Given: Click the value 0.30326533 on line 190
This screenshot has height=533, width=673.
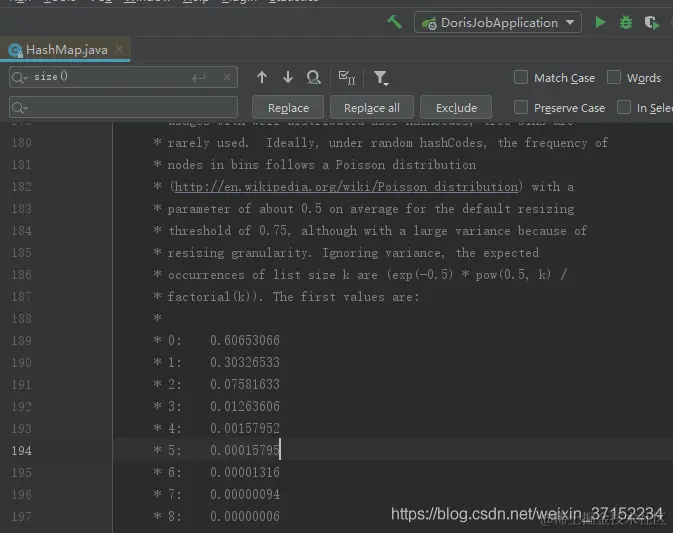Looking at the screenshot, I should (245, 362).
